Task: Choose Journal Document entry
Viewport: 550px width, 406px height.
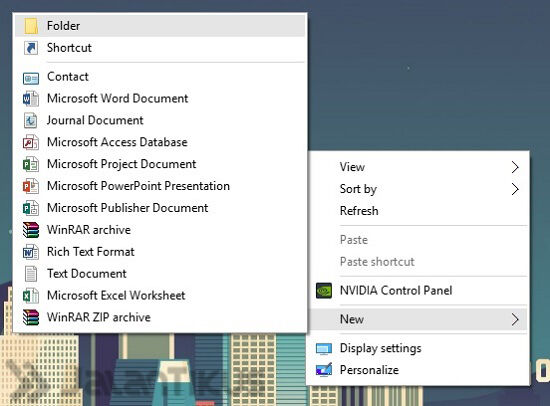Action: click(x=160, y=120)
